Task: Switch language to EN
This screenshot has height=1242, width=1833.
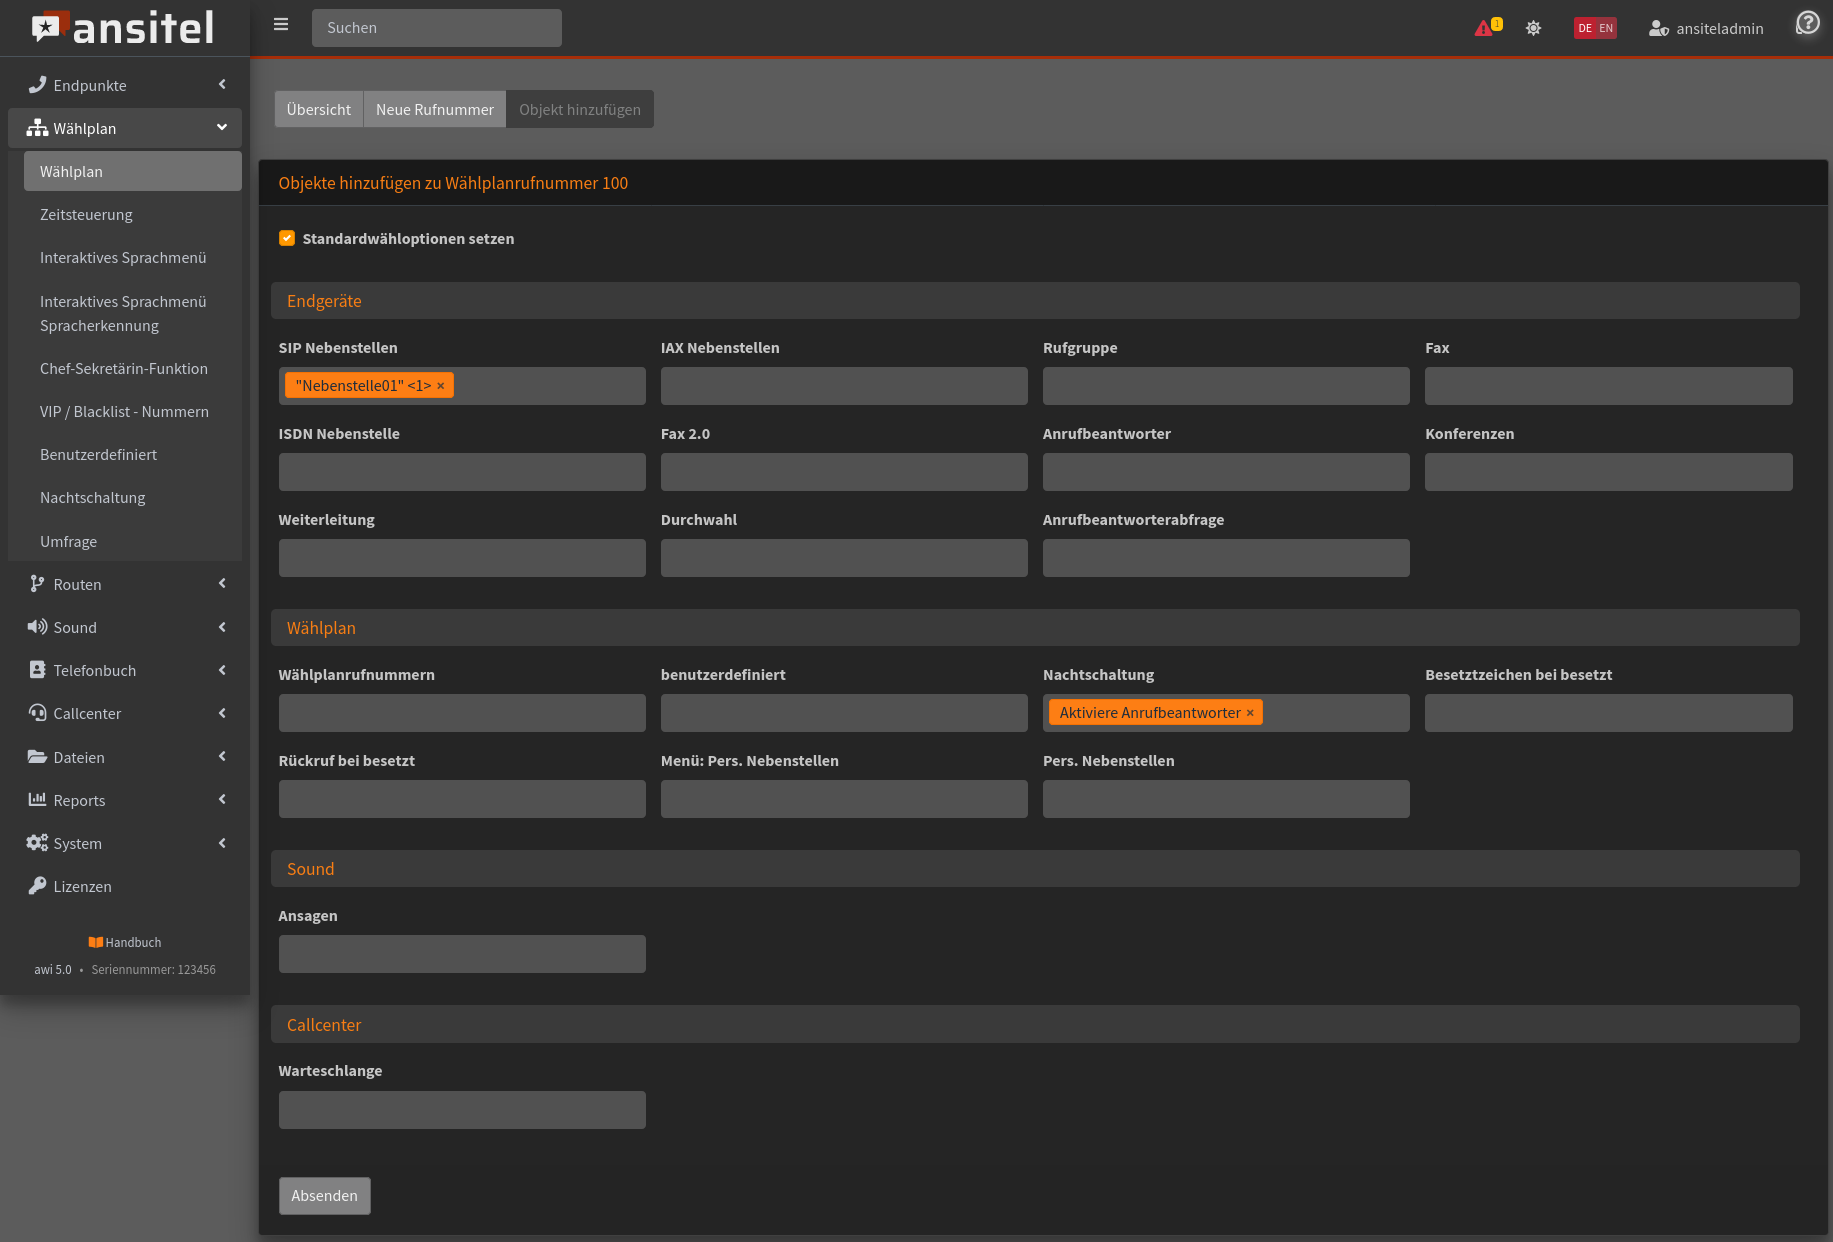Action: [1606, 28]
